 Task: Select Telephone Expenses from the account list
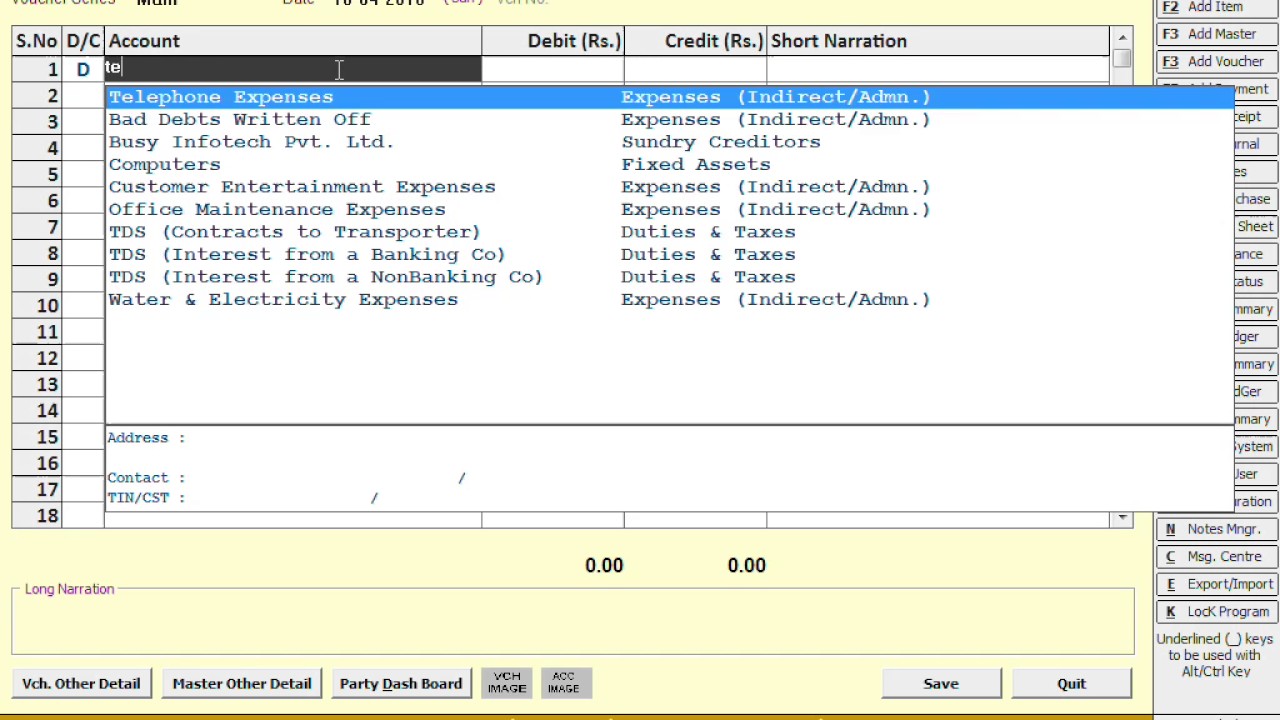click(670, 97)
